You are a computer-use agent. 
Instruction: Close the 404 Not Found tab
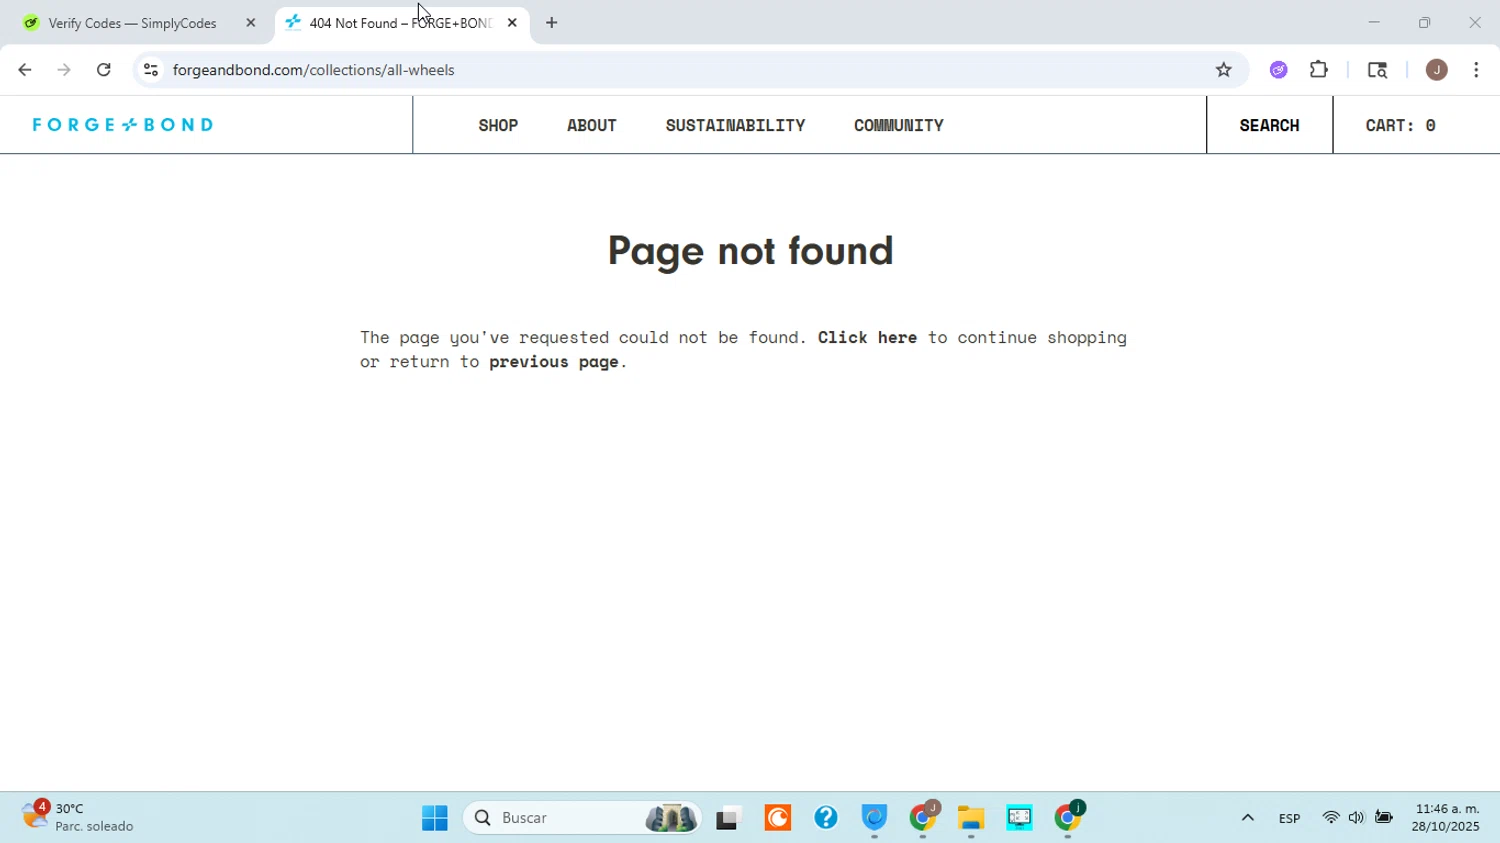tap(512, 23)
